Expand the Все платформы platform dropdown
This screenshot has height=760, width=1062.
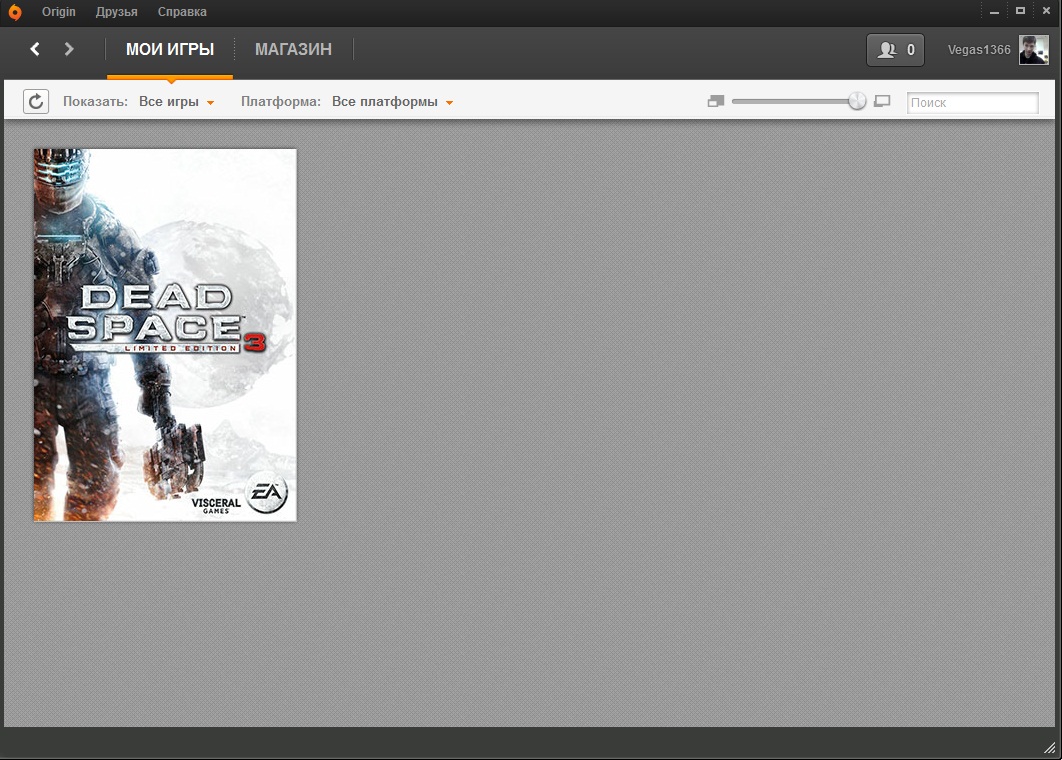[x=392, y=102]
